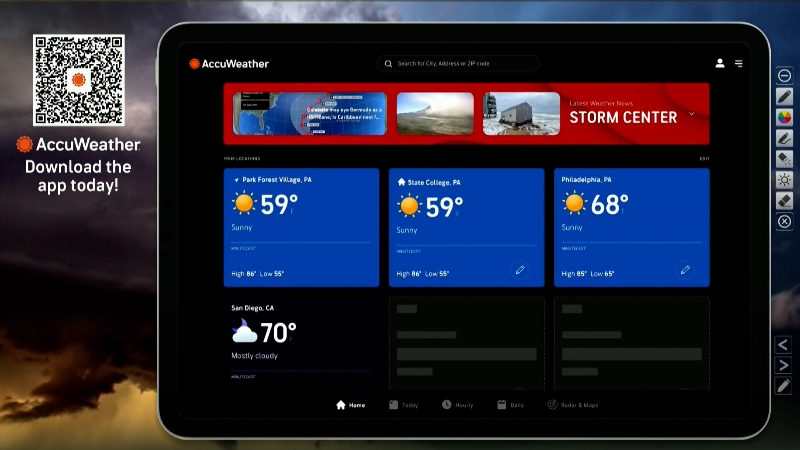
Task: Click the current location arrow icon
Action: point(236,180)
